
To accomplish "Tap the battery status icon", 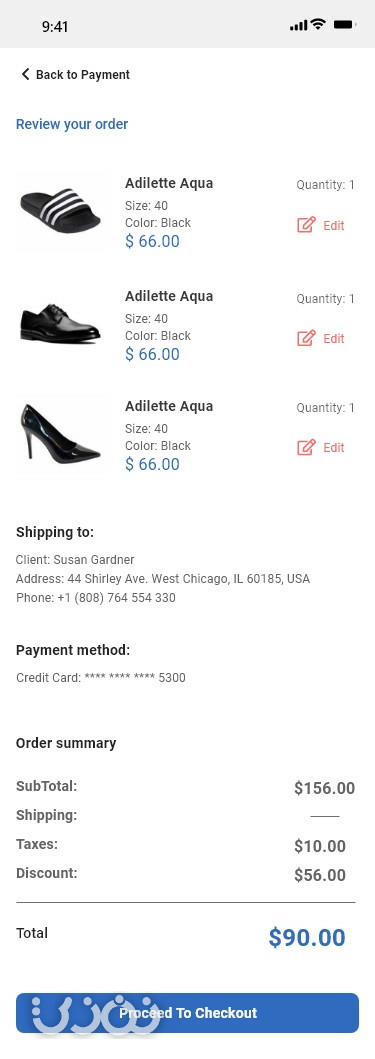I will click(344, 25).
